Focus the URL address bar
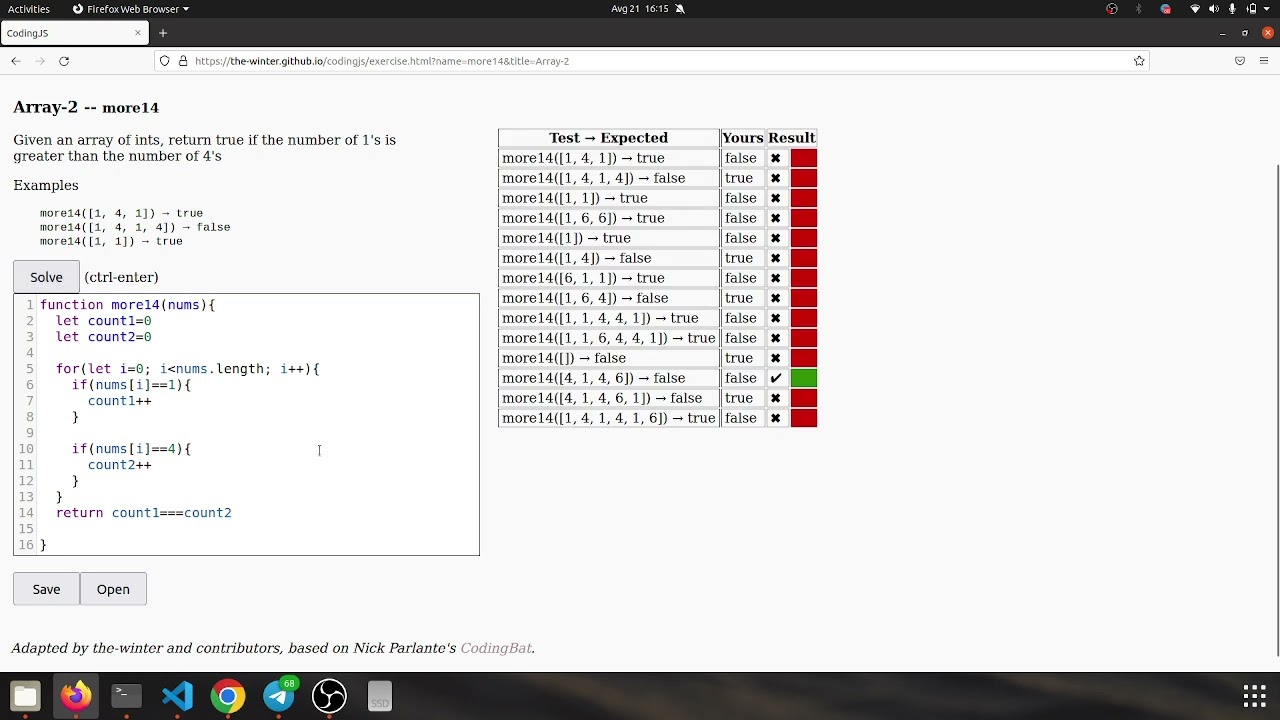This screenshot has height=720, width=1280. 650,61
